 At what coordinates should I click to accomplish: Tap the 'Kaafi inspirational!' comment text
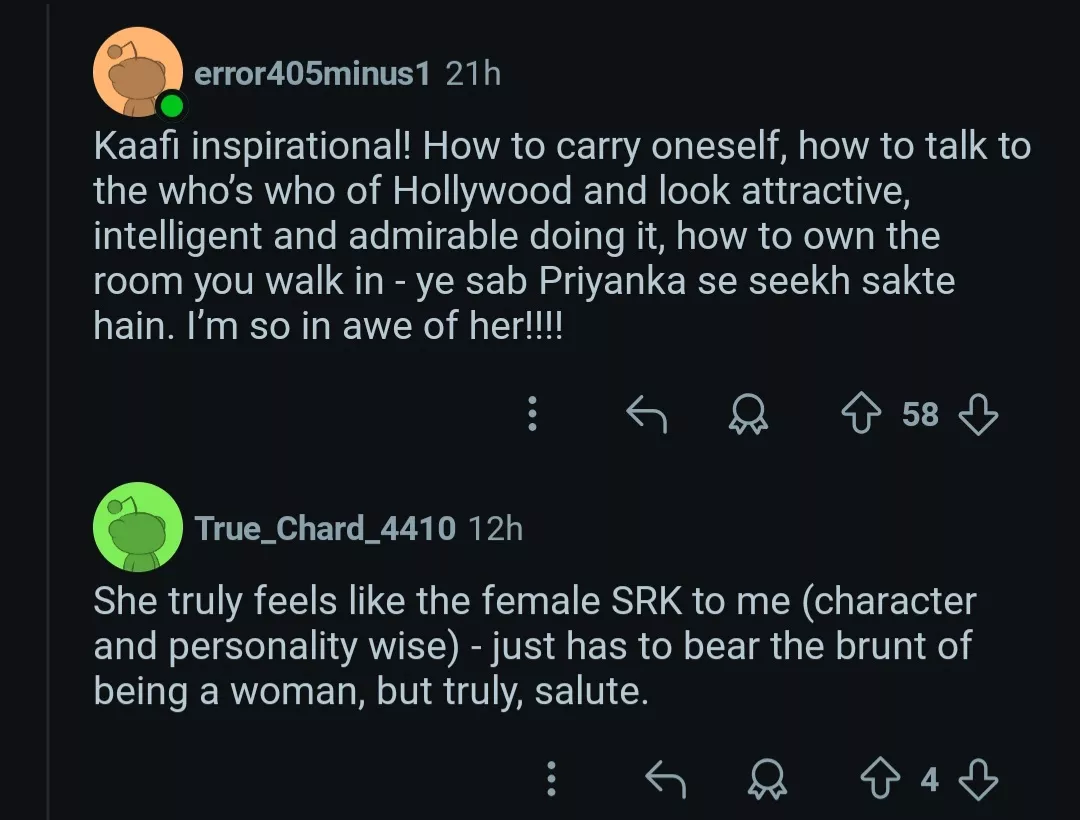[560, 235]
